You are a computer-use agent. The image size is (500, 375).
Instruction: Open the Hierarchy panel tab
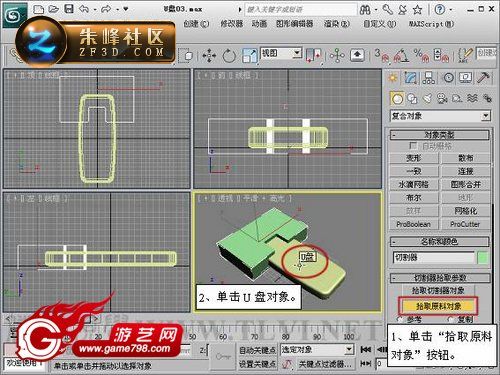pyautogui.click(x=429, y=78)
